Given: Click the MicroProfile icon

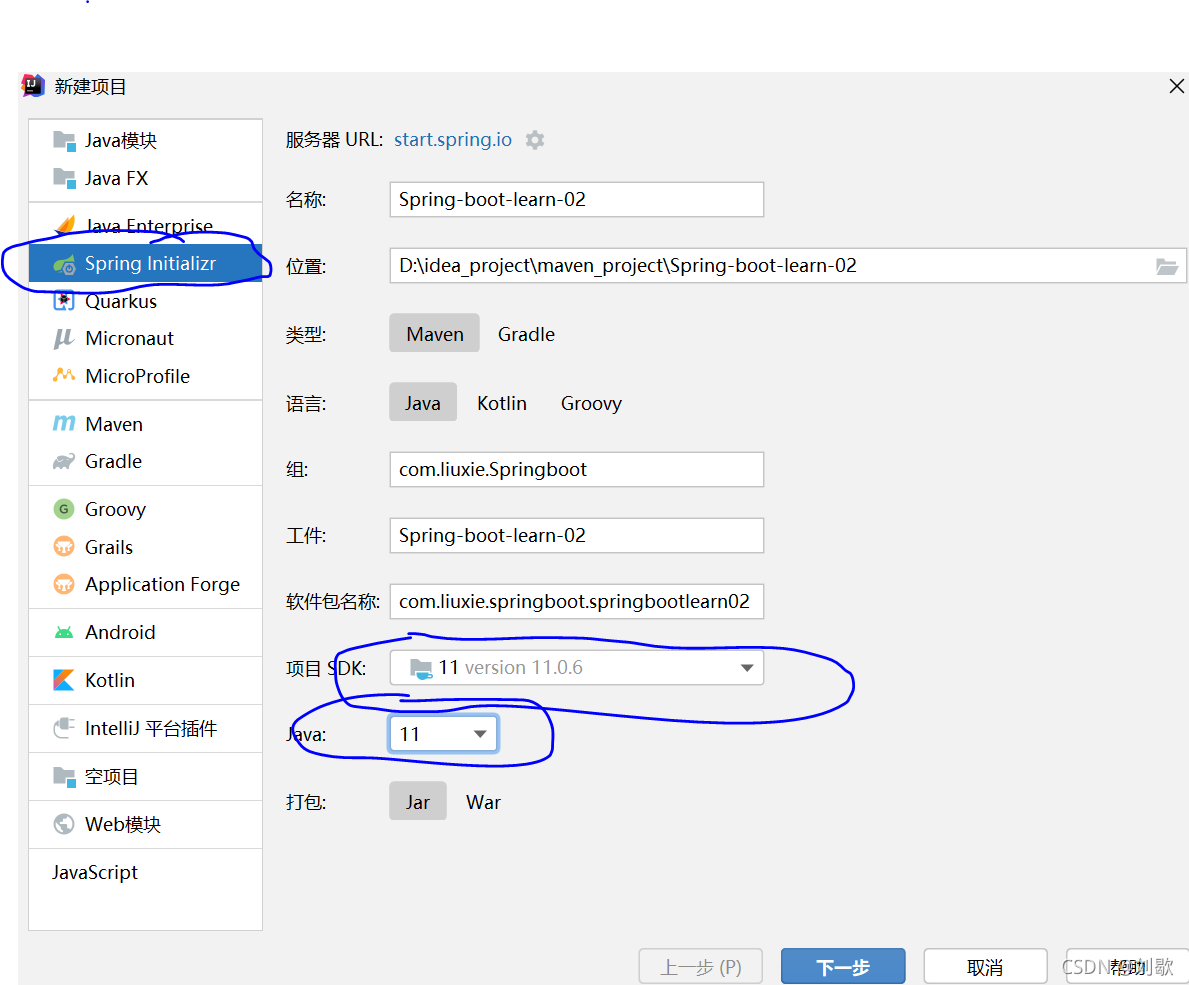Looking at the screenshot, I should (64, 375).
